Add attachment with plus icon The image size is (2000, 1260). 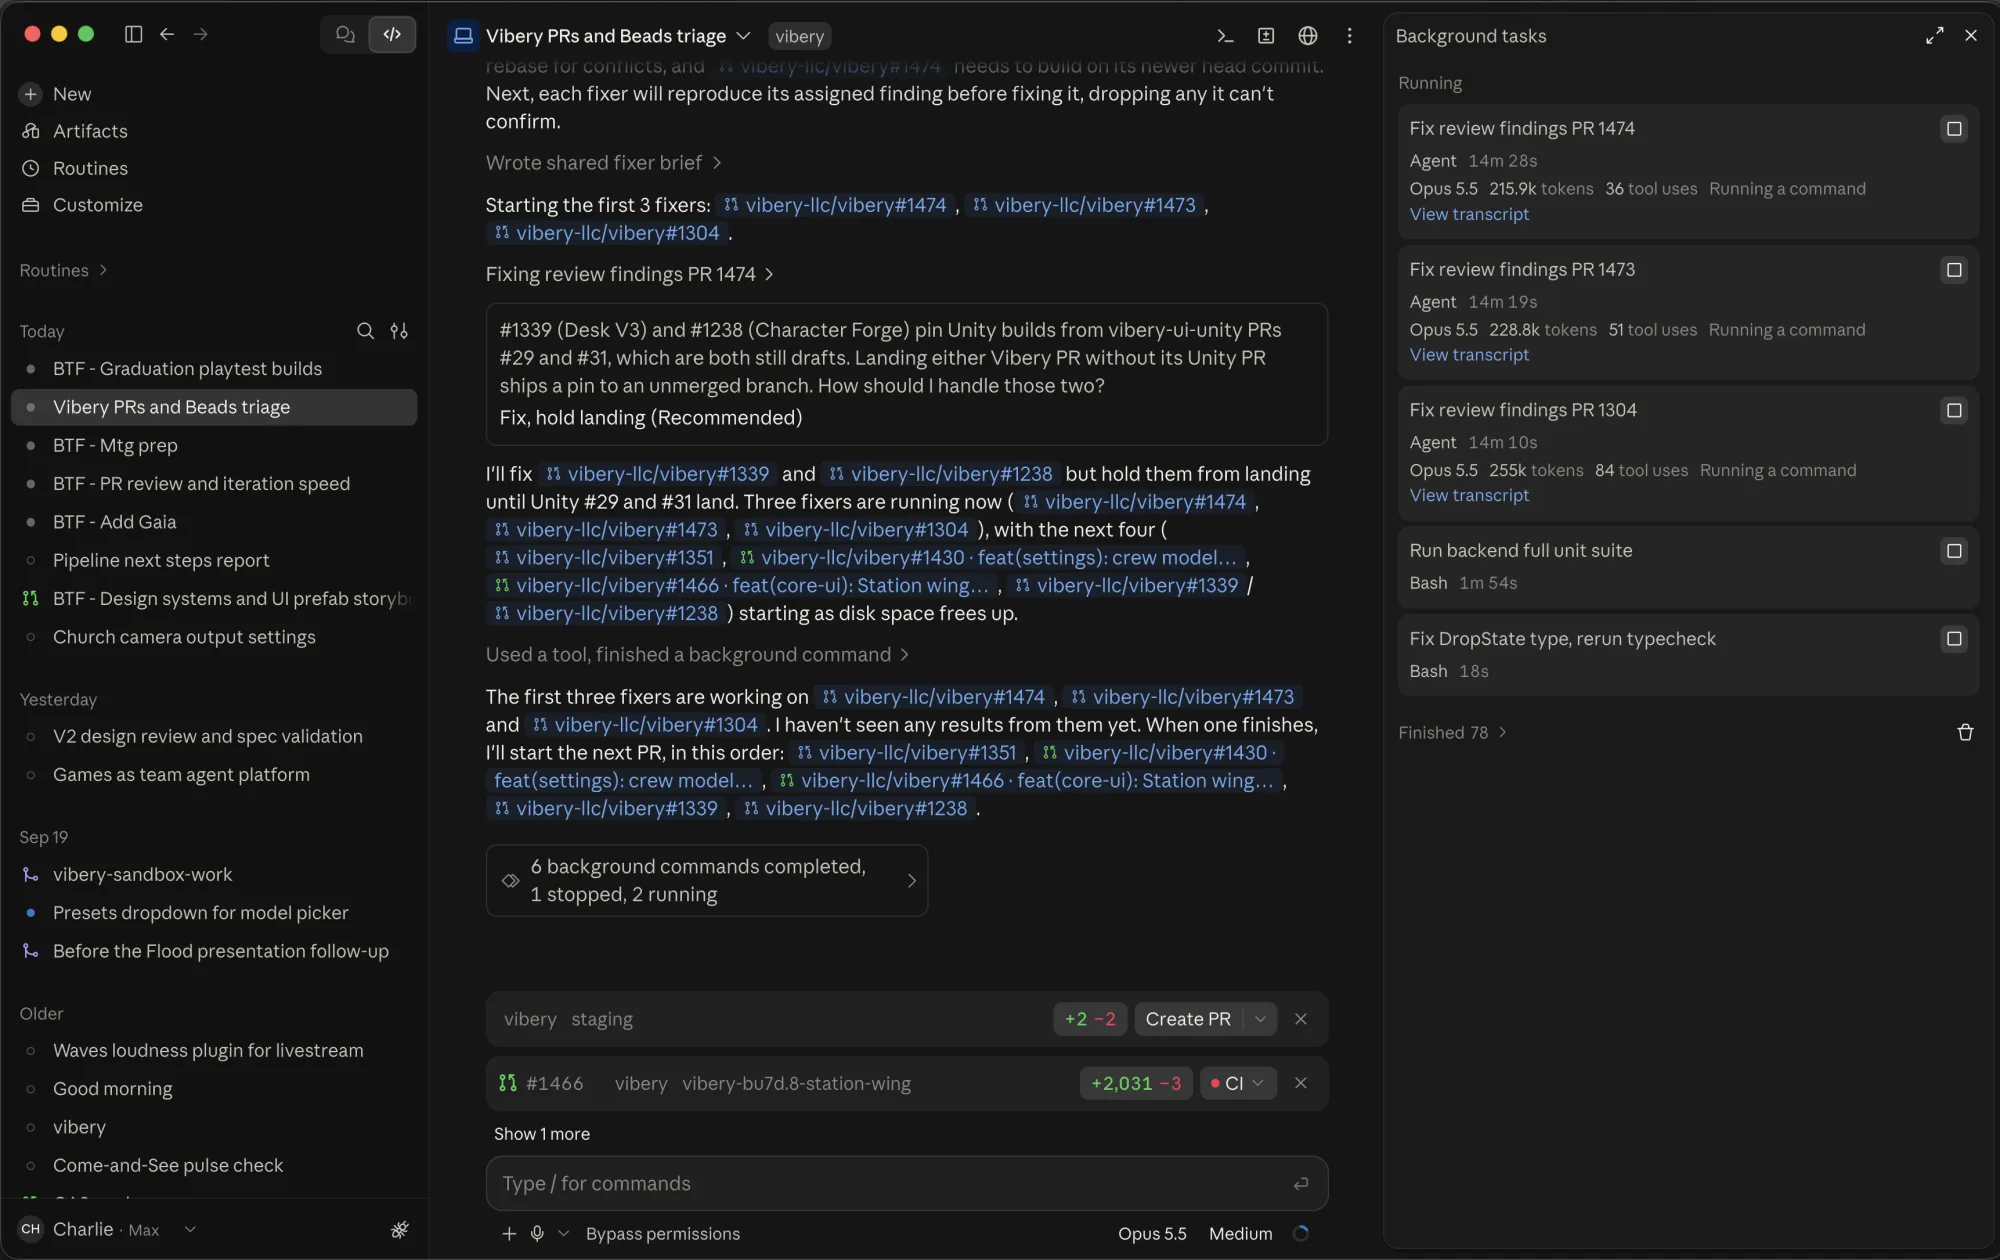(509, 1234)
